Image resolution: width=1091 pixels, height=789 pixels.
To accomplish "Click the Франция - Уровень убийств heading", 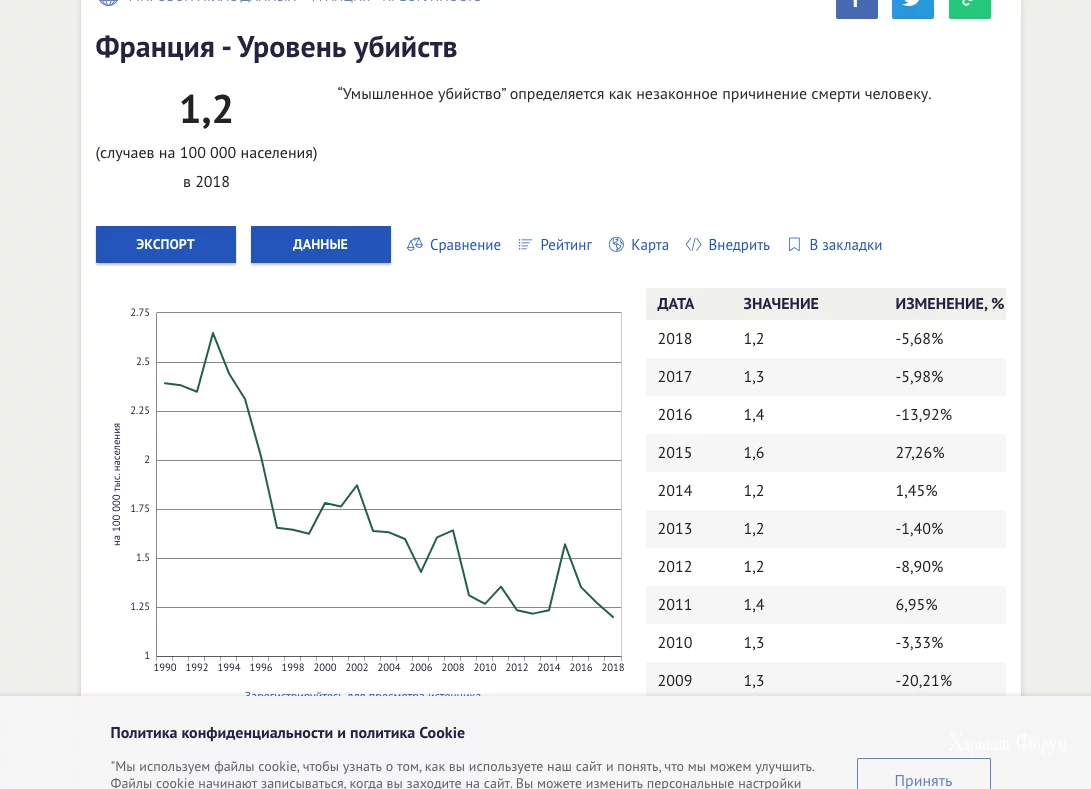I will click(x=276, y=48).
